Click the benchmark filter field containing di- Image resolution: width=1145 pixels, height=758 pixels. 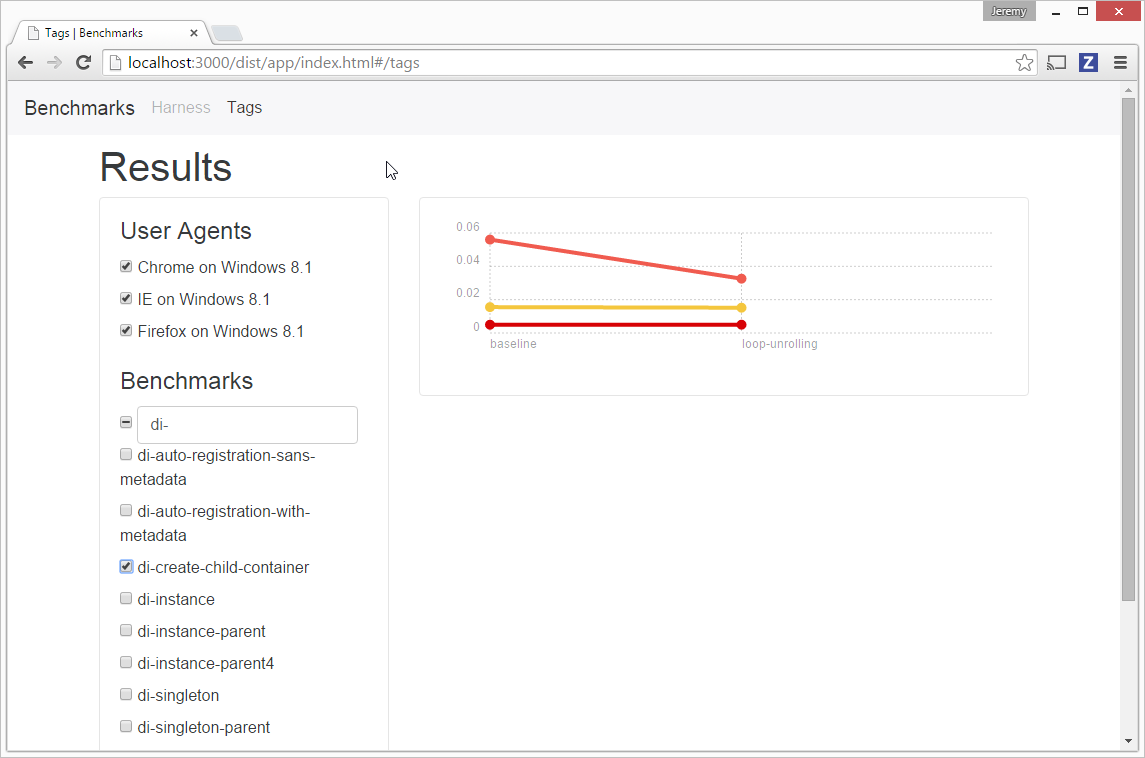tap(248, 425)
